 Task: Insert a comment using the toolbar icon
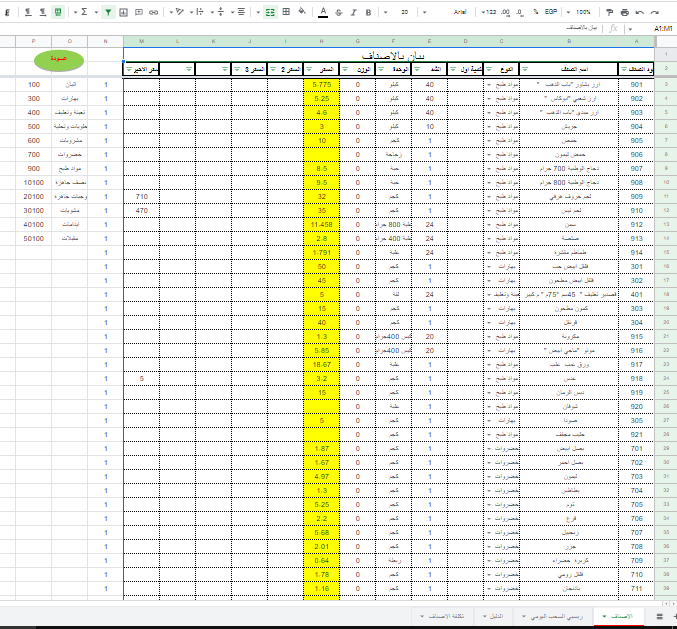[138, 12]
